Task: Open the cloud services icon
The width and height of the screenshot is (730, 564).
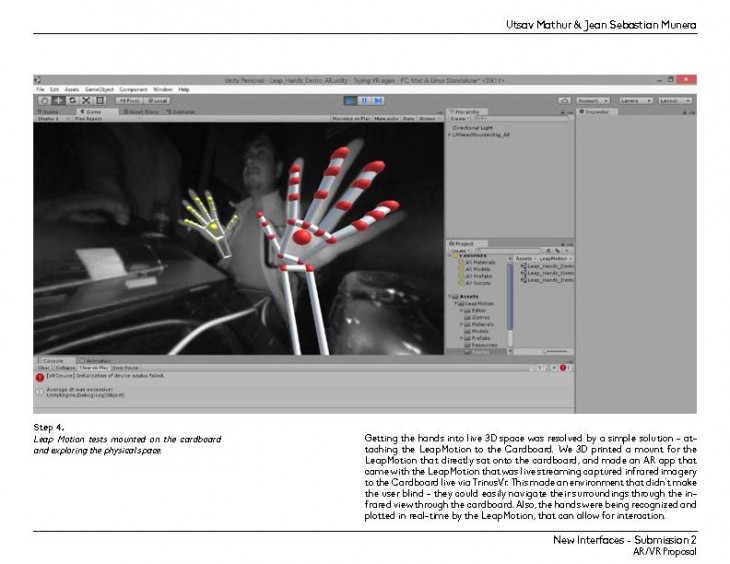Action: click(564, 101)
